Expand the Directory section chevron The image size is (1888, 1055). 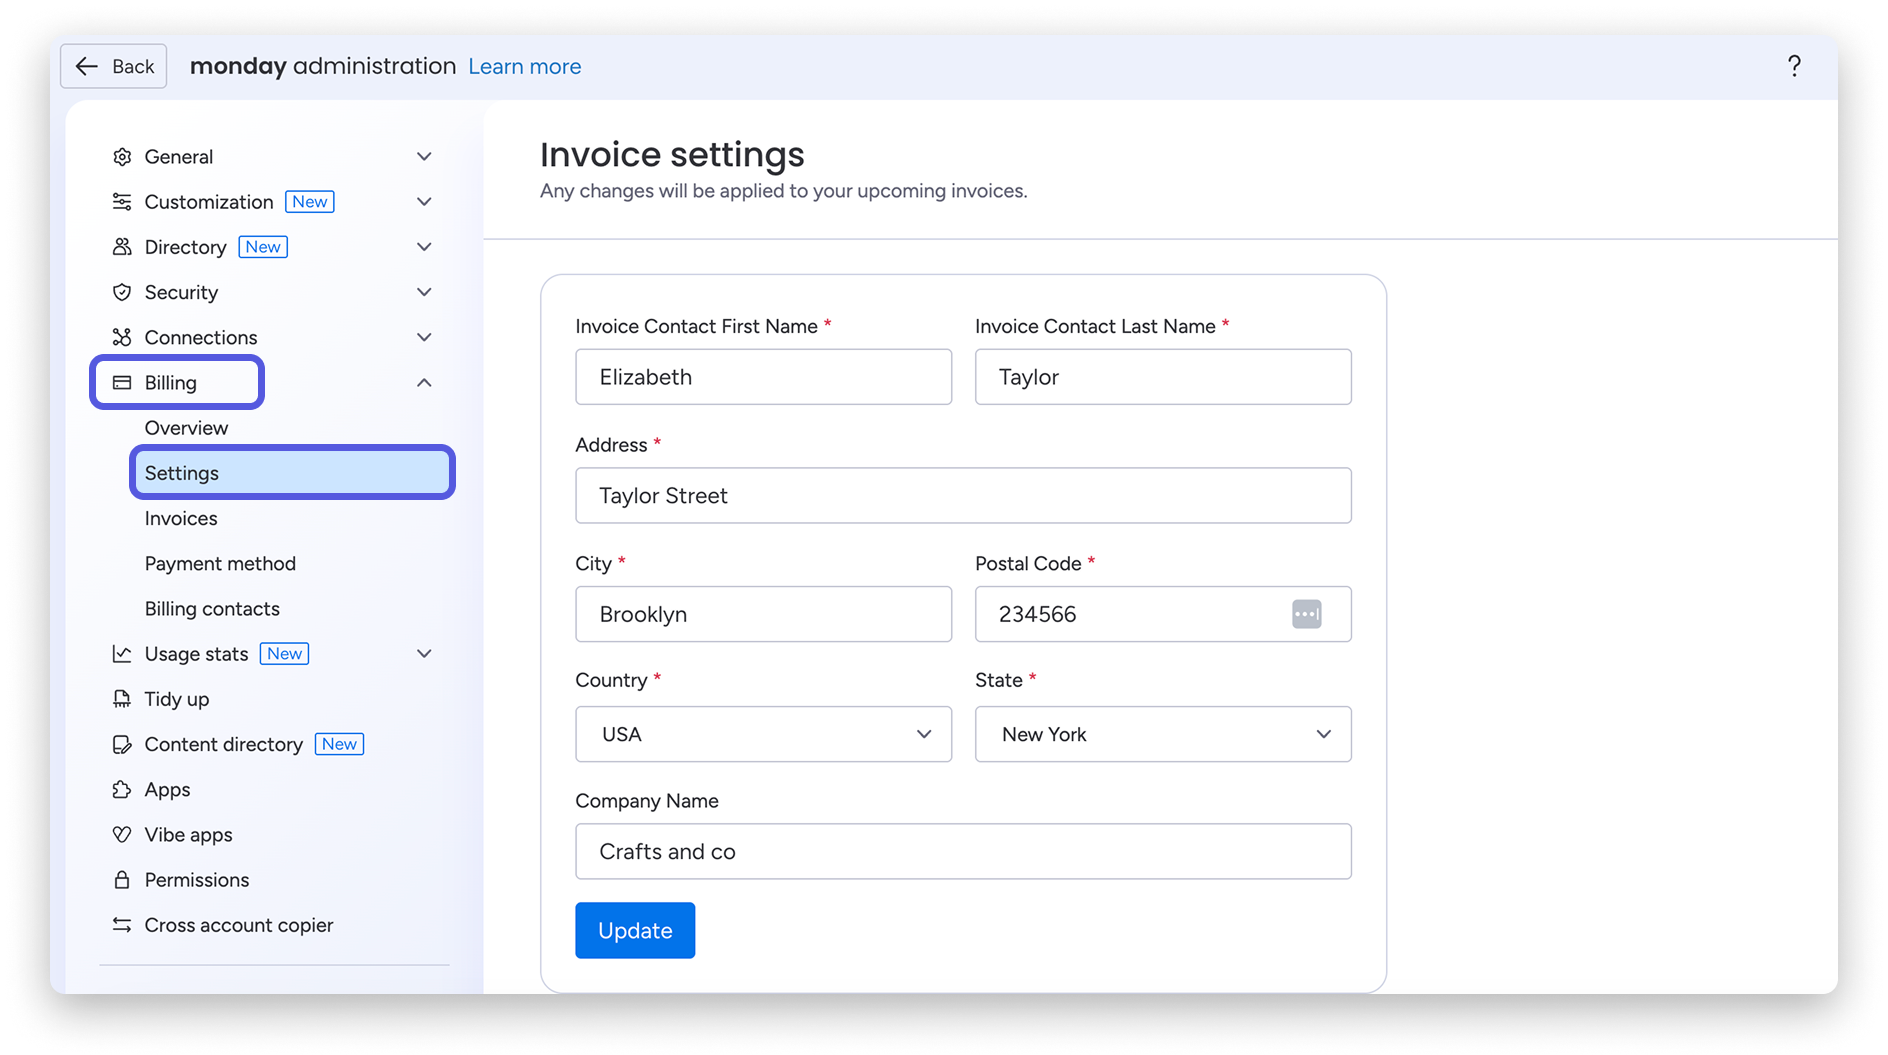424,247
